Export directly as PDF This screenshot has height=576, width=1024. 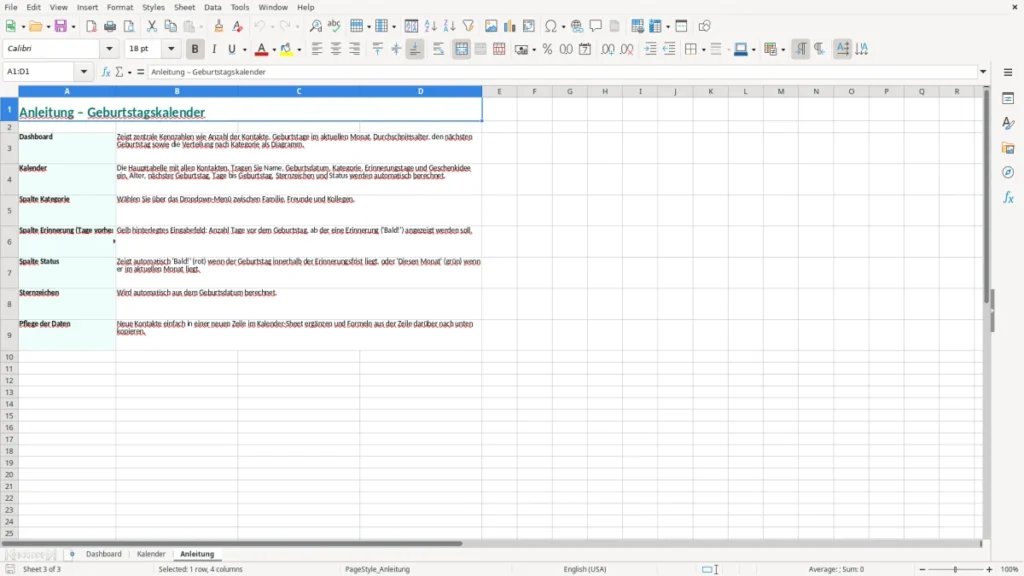[91, 26]
